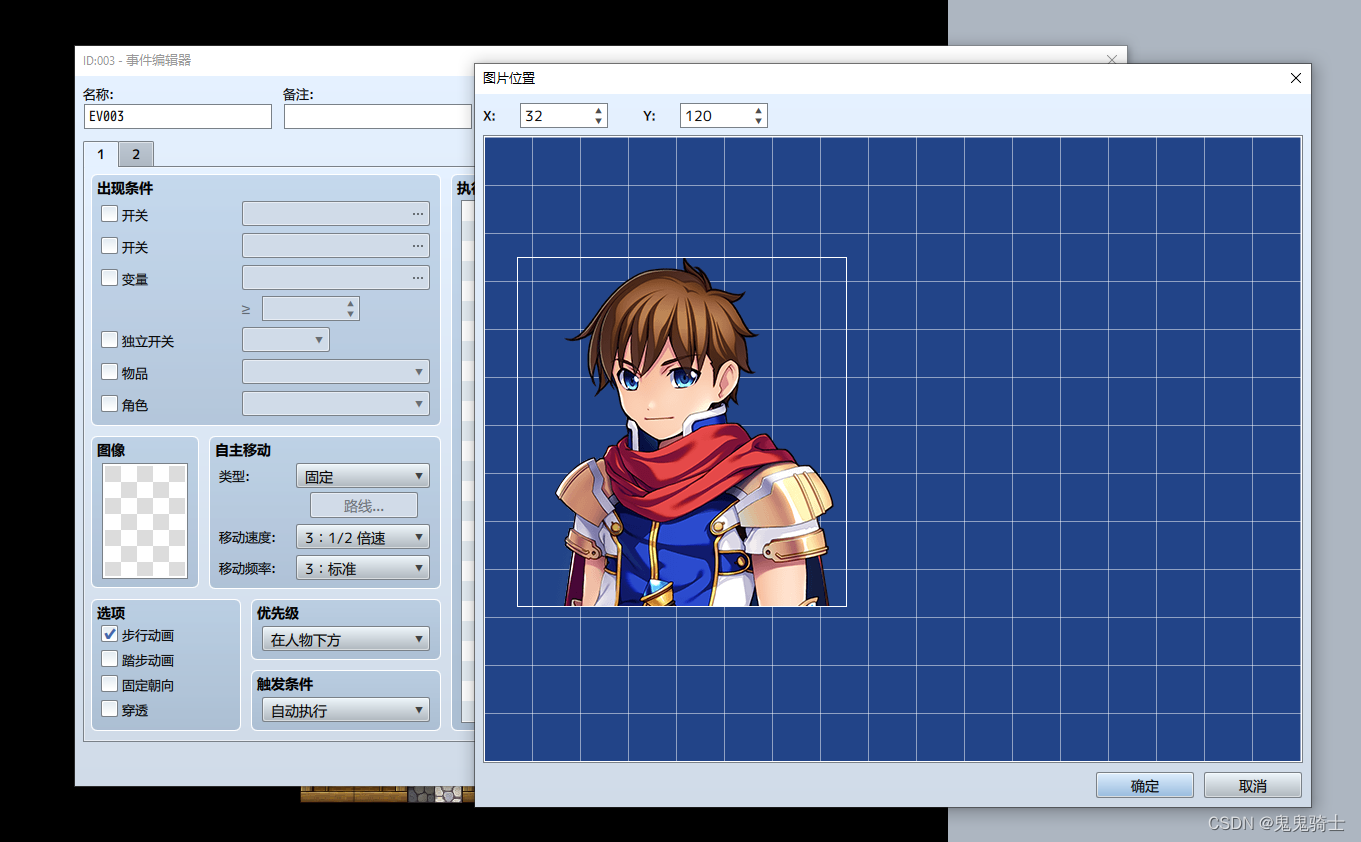Switch to event page tab 1
The height and width of the screenshot is (842, 1361).
coord(101,154)
